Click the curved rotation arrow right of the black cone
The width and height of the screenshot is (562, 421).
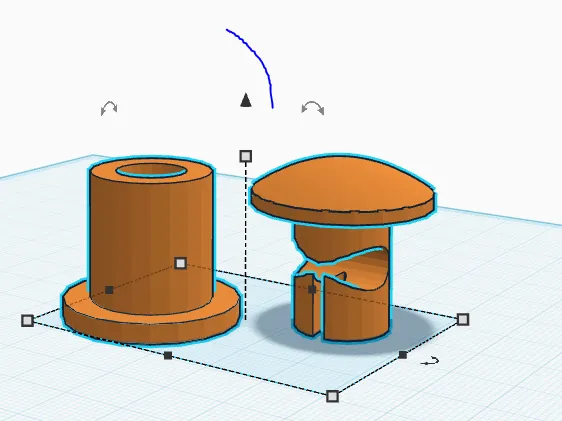click(313, 108)
